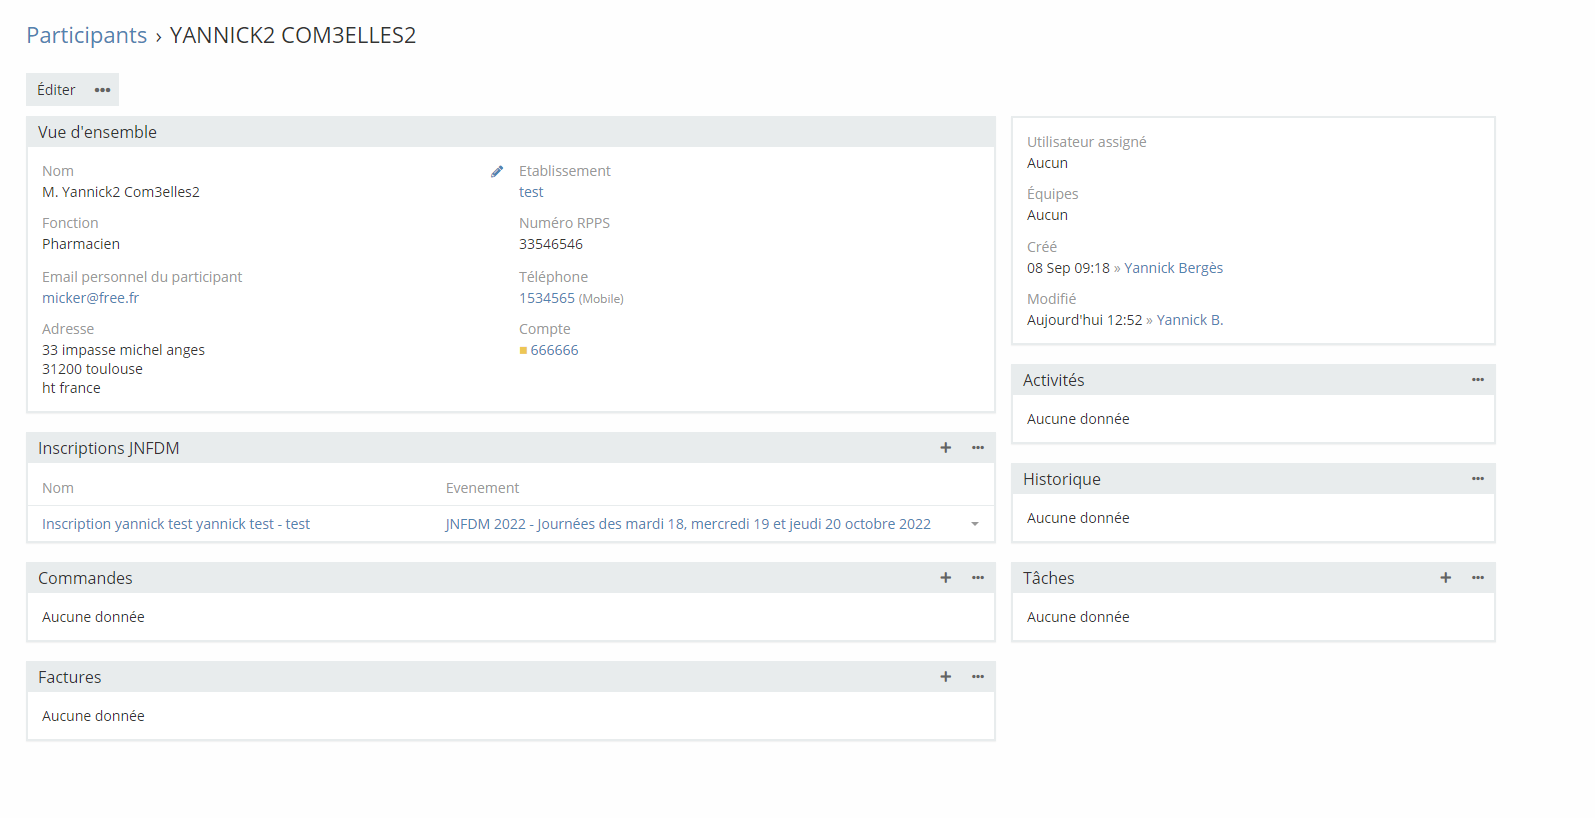Create a new task in Tâches

(1445, 578)
